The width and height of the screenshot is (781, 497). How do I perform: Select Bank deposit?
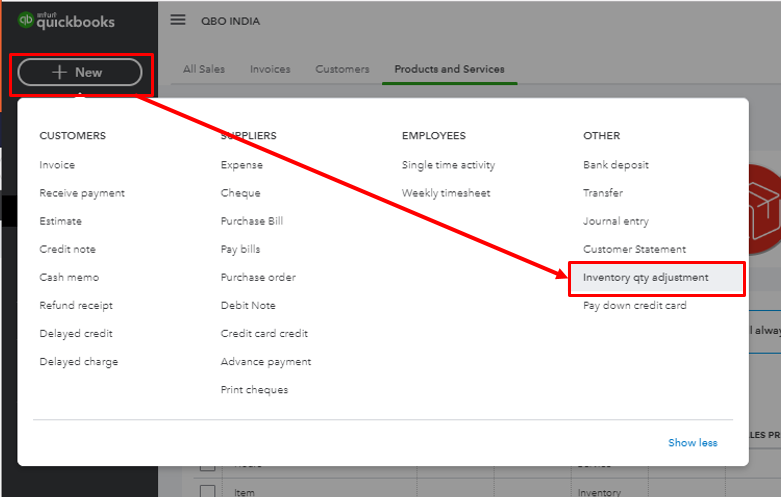pyautogui.click(x=616, y=165)
